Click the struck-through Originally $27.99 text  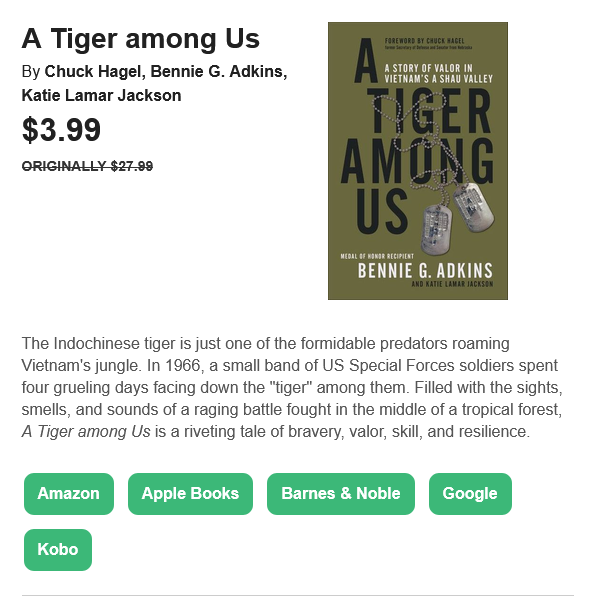coord(87,166)
